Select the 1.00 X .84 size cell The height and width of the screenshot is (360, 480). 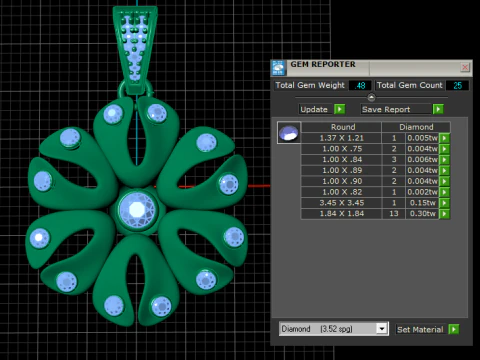tap(341, 160)
